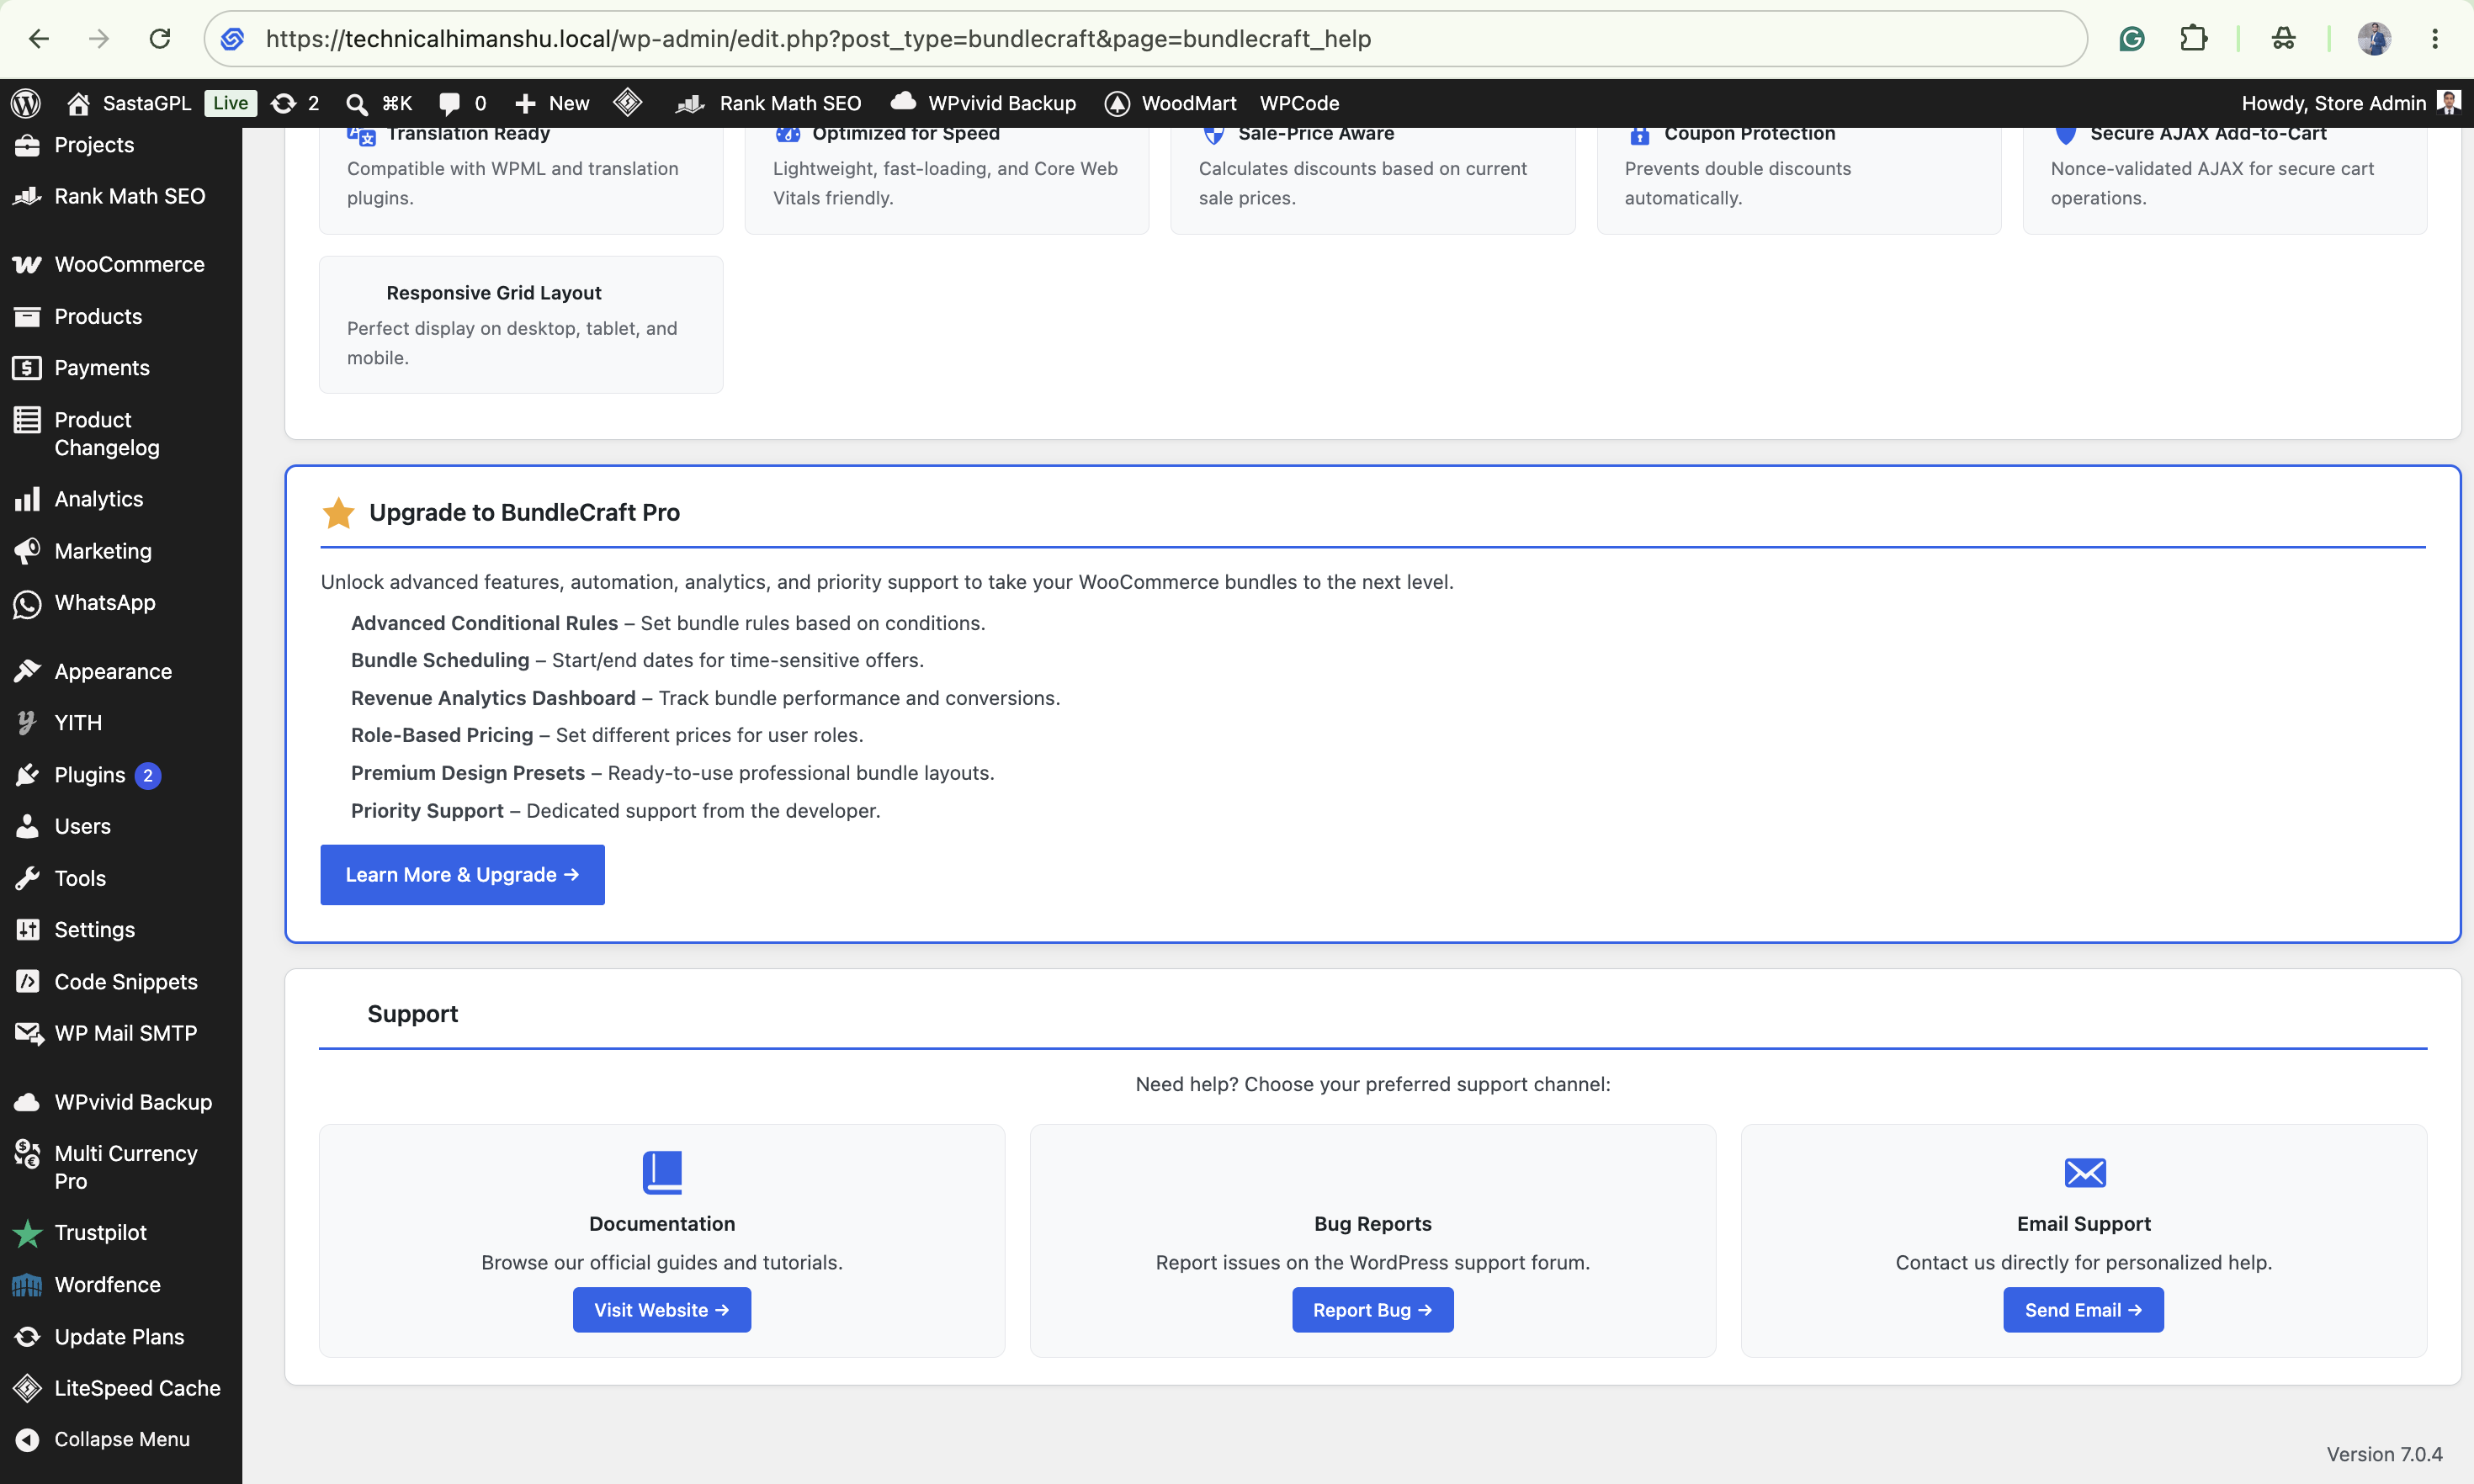Open Projects in the sidebar
The width and height of the screenshot is (2474, 1484).
121,145
